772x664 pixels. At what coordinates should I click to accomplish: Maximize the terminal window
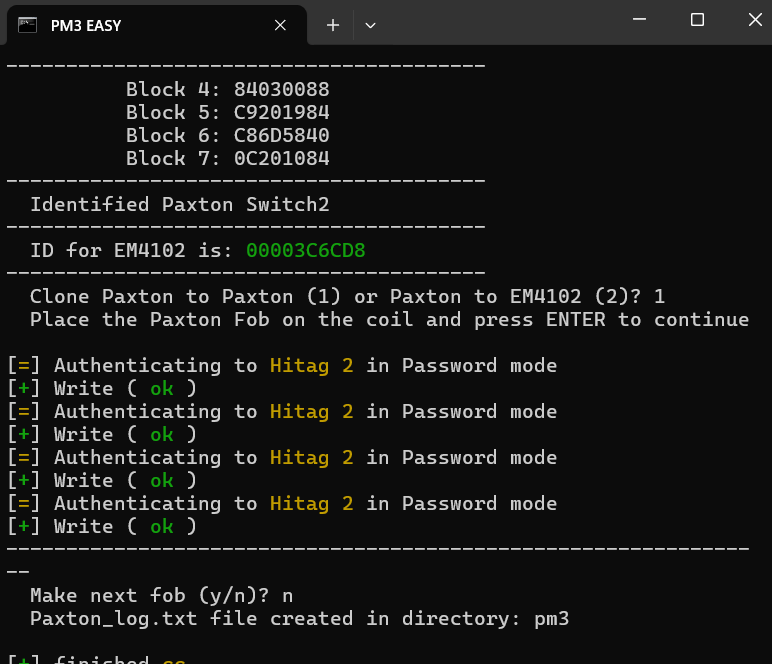point(697,20)
